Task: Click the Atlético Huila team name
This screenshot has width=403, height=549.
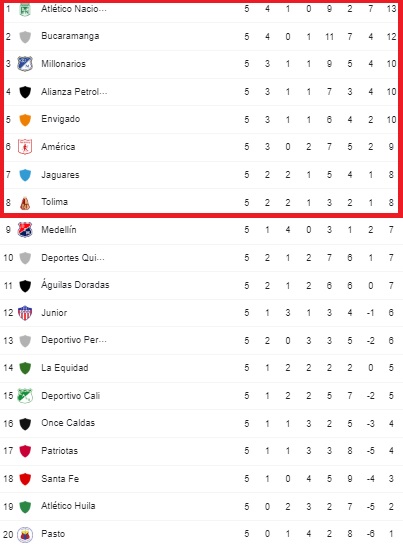Action: 68,506
